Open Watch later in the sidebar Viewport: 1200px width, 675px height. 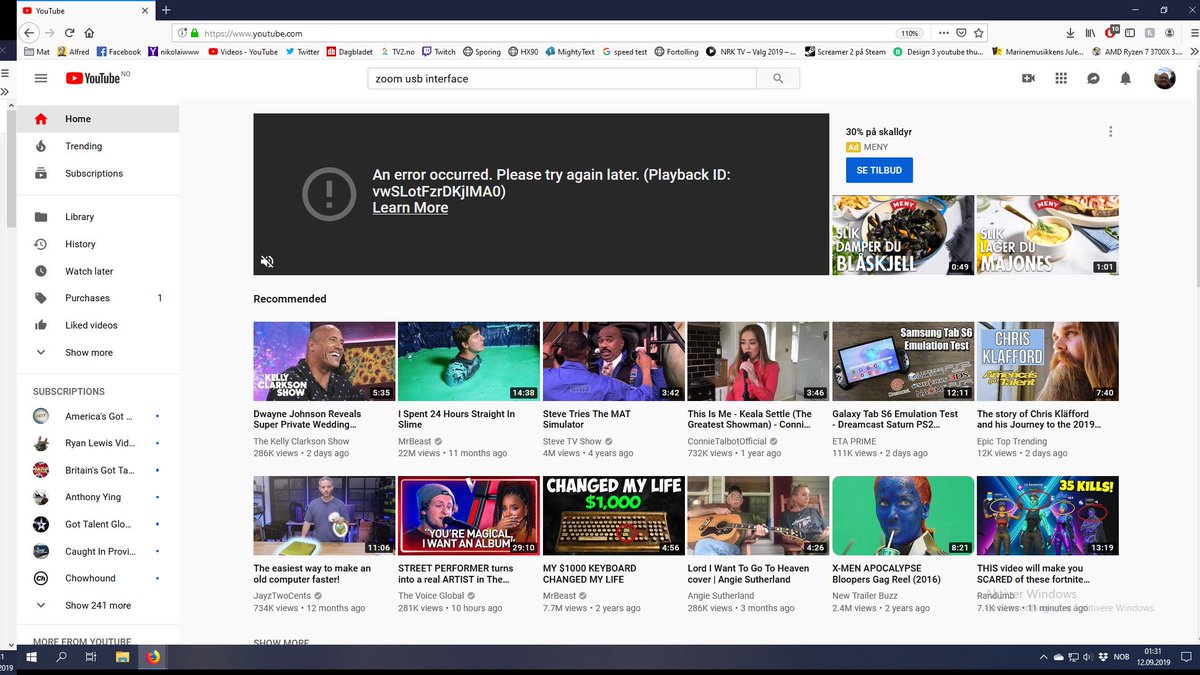(x=98, y=271)
